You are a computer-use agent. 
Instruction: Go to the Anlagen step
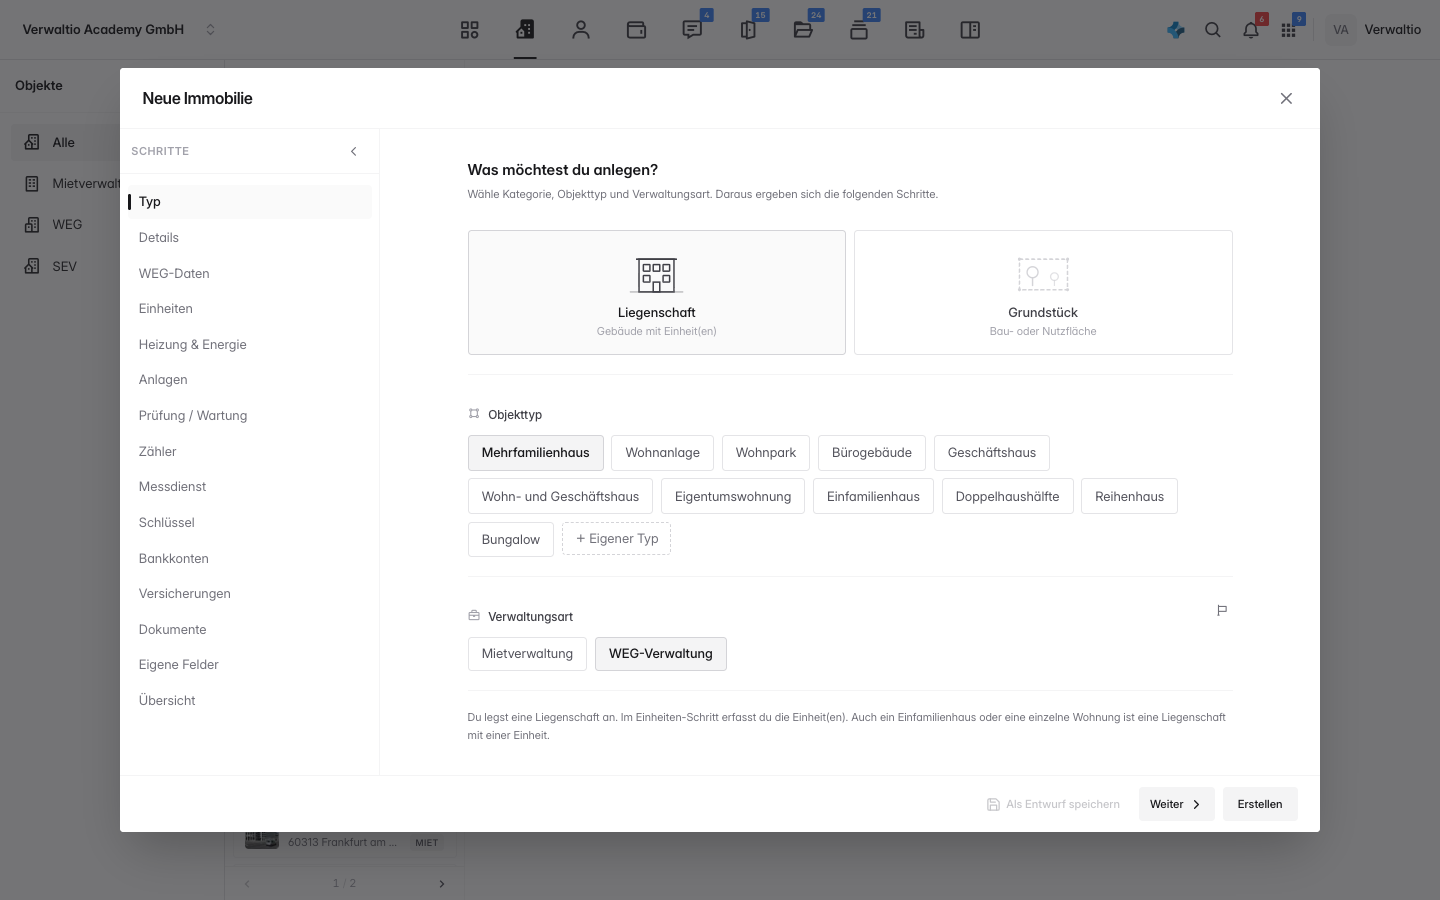coord(250,380)
